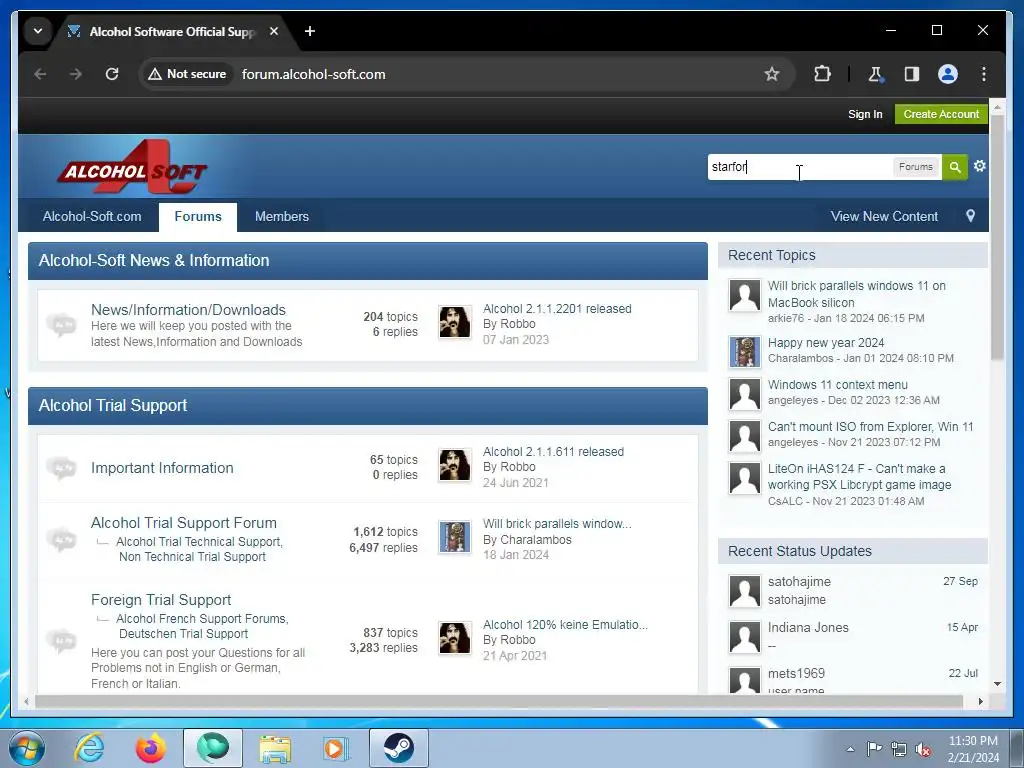This screenshot has width=1024, height=768.
Task: Open Alcohol French Support Forums link
Action: [x=202, y=618]
